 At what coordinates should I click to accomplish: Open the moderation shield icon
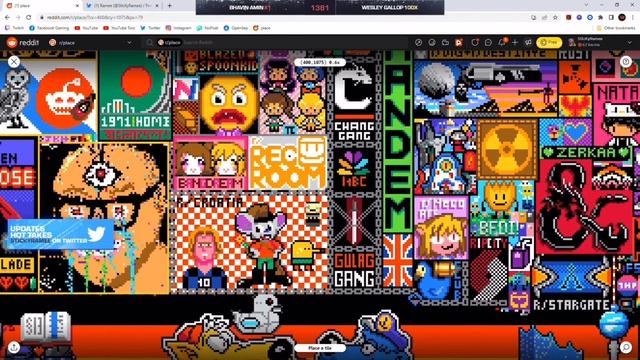tap(475, 42)
